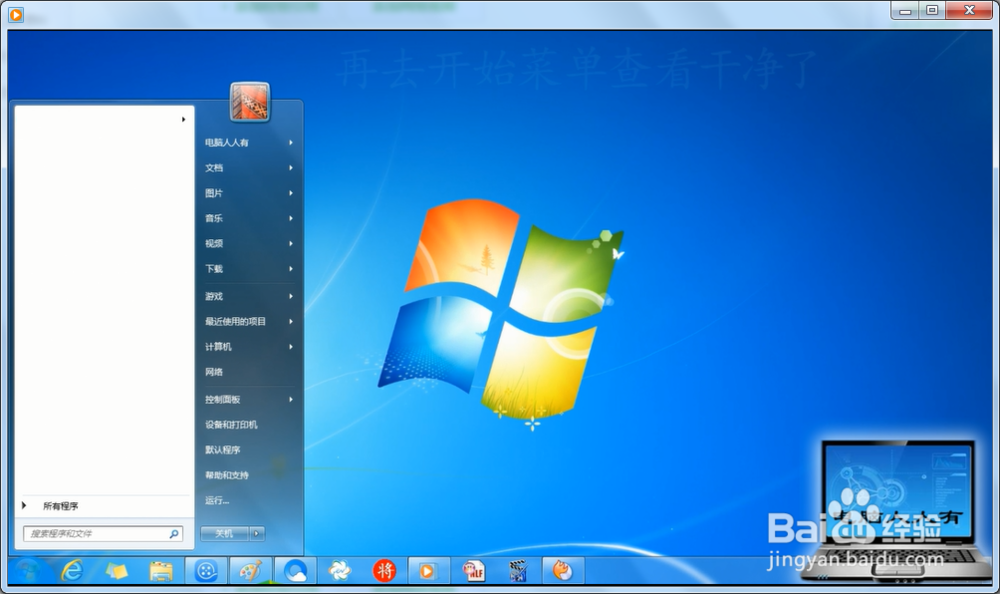The height and width of the screenshot is (594, 1000).
Task: Open 游戏 in Start menu
Action: pos(214,296)
